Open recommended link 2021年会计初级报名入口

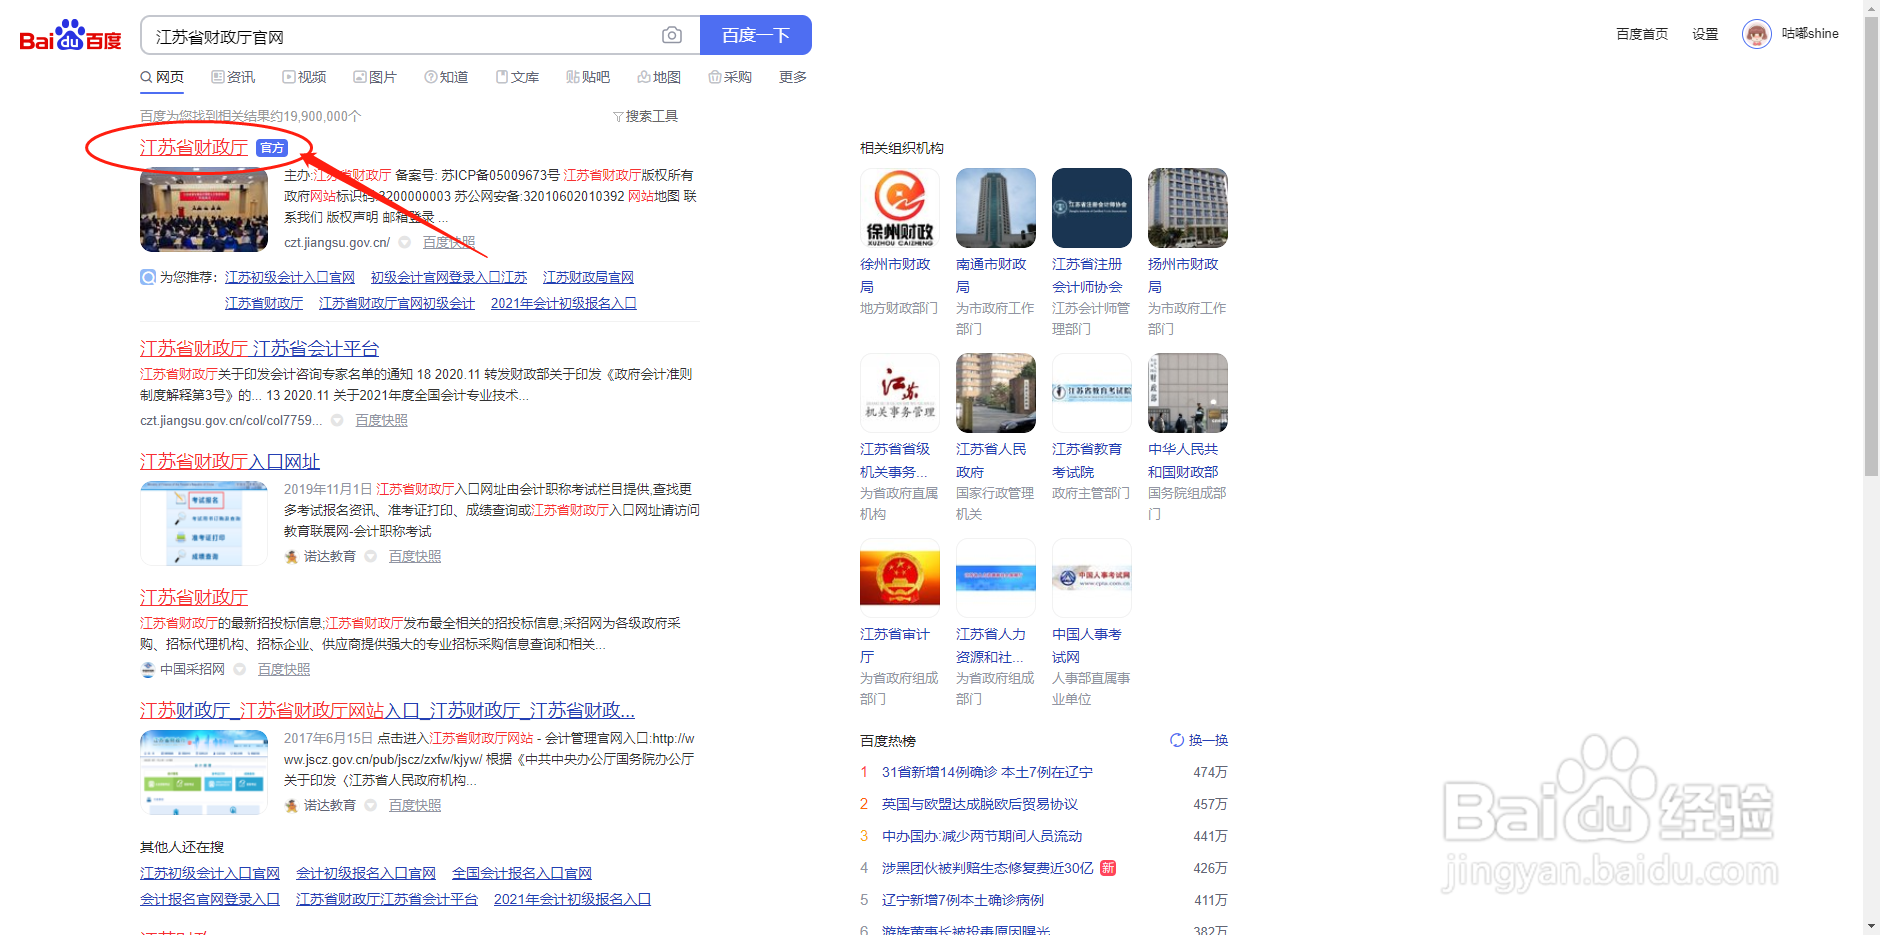coord(563,303)
